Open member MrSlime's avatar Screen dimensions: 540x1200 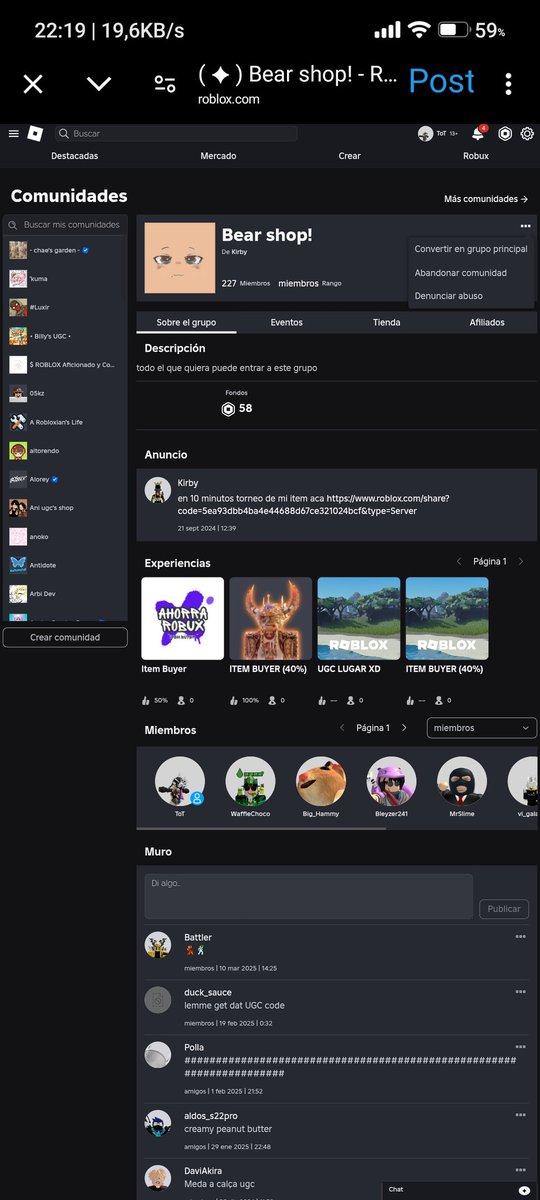click(463, 782)
